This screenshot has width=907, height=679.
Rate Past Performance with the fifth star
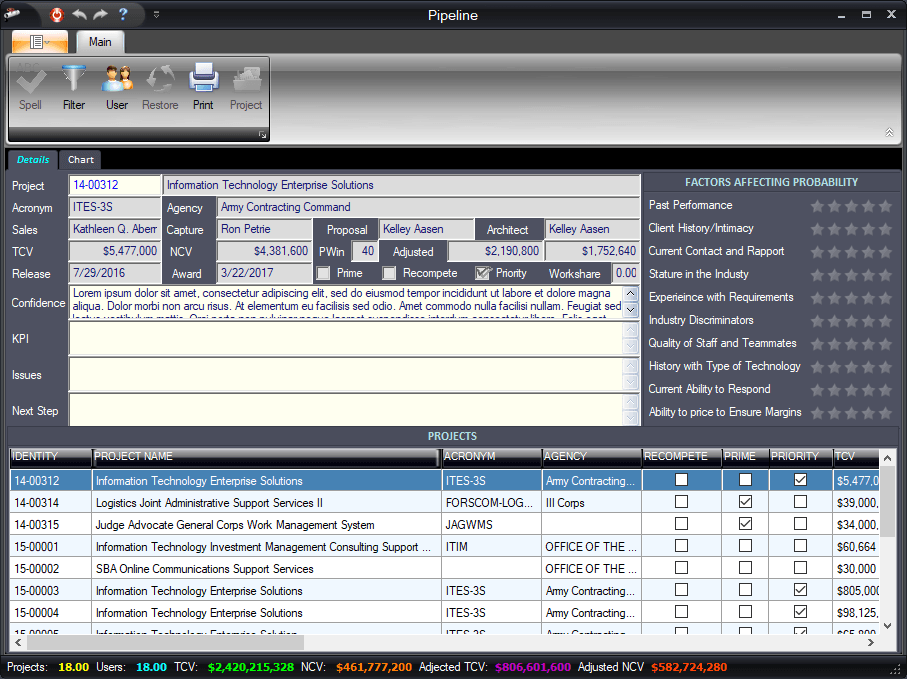click(885, 206)
